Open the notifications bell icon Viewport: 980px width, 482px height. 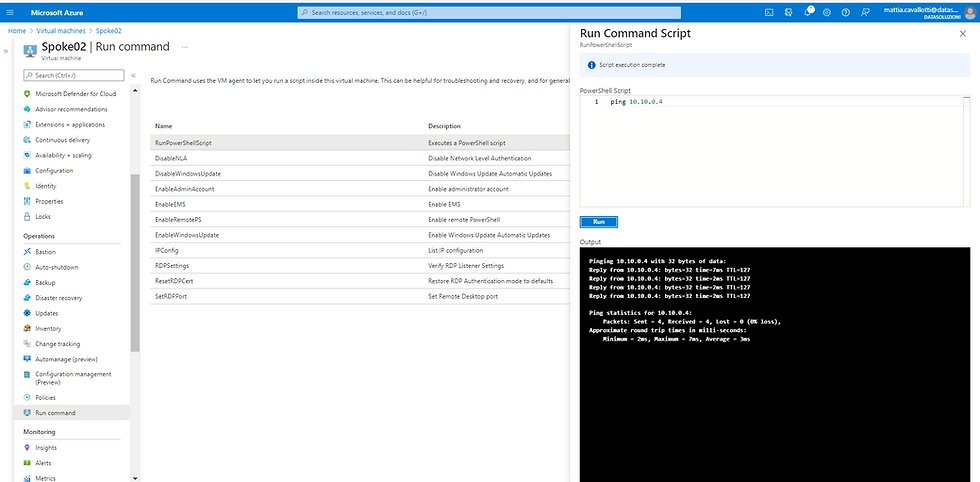[808, 12]
